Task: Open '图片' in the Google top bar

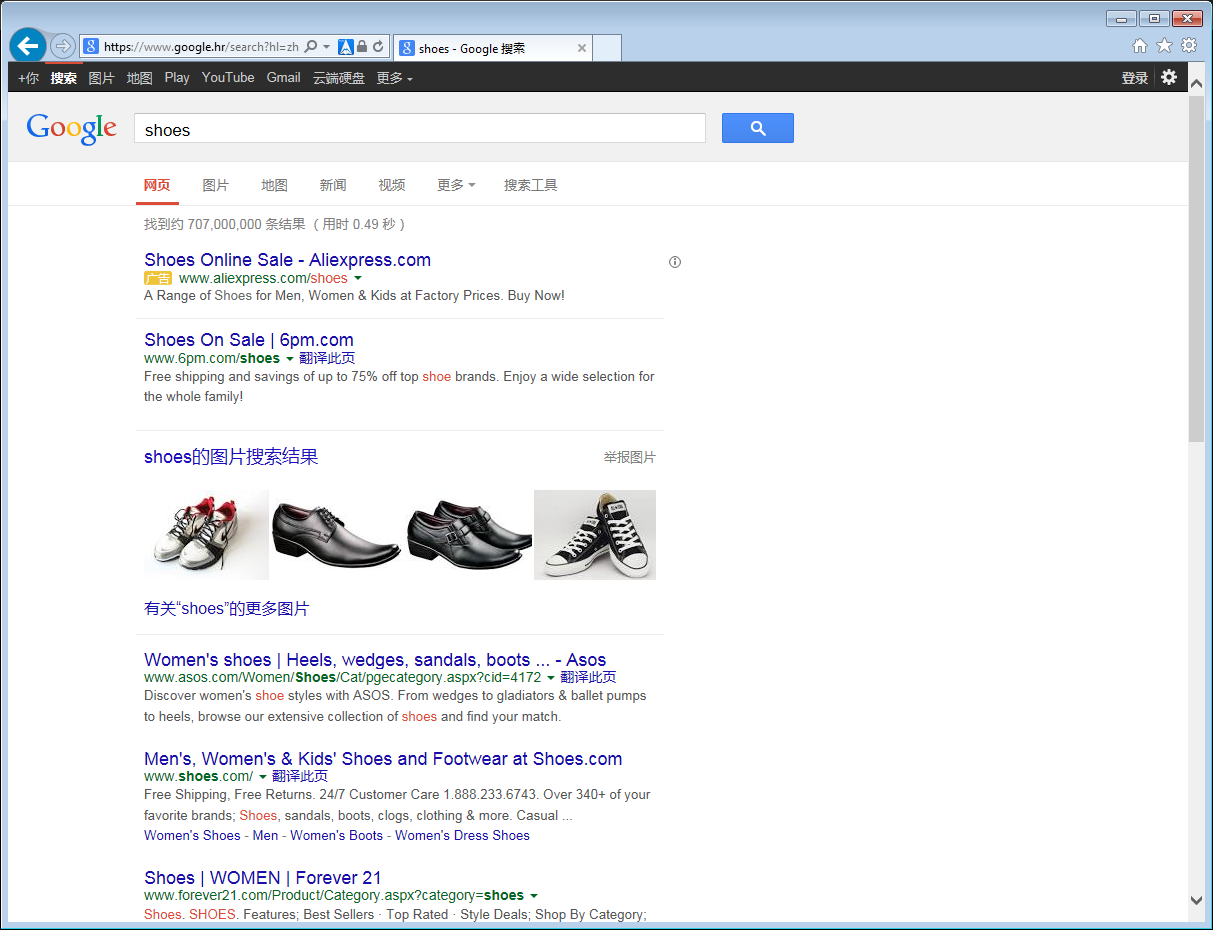Action: tap(101, 78)
